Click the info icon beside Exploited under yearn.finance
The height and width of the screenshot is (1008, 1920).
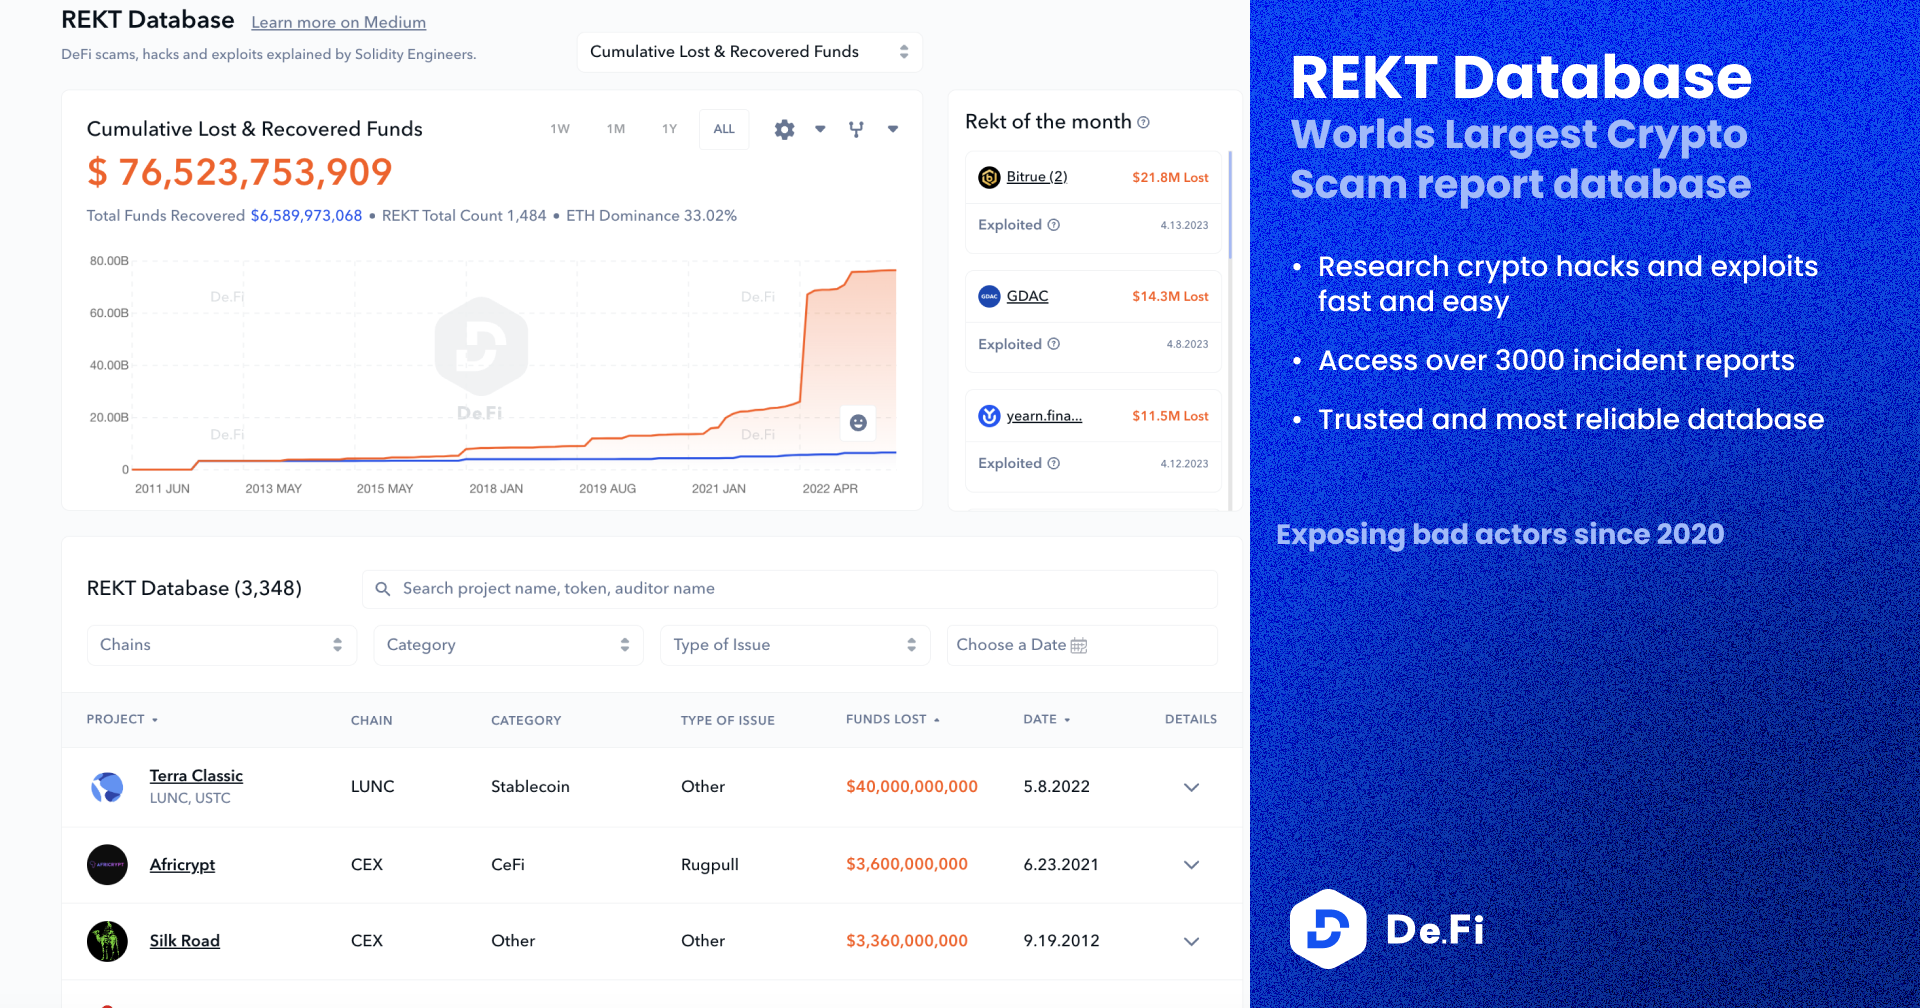[1053, 463]
